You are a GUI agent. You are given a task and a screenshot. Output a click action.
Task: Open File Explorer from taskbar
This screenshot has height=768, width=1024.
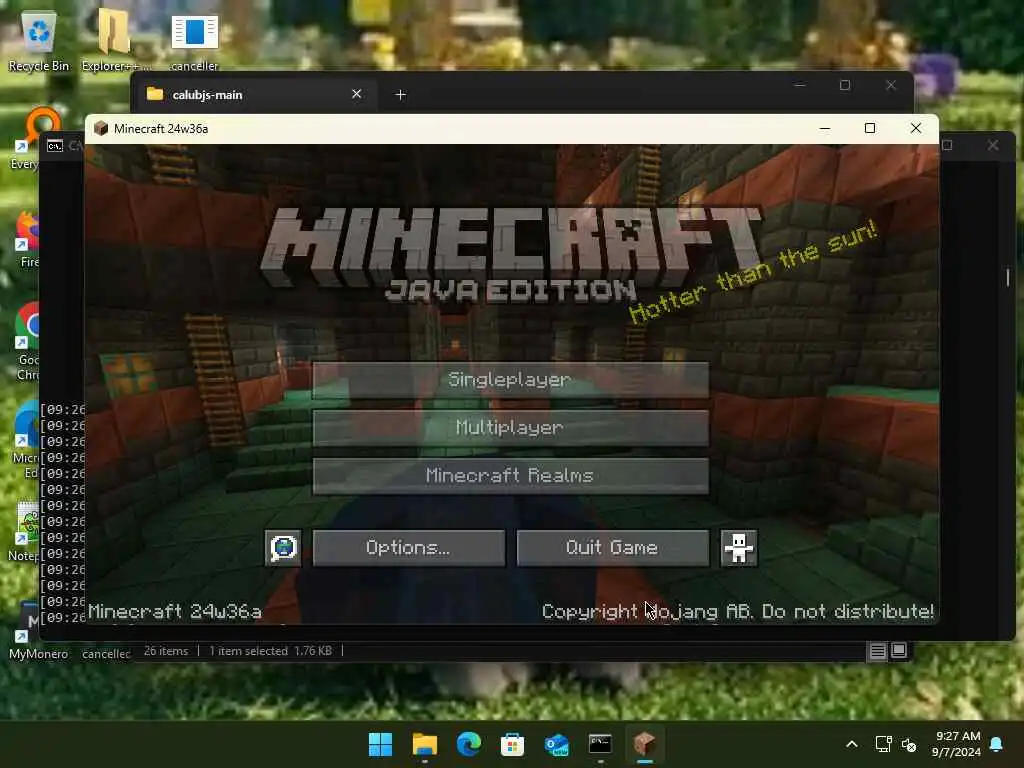pos(424,744)
